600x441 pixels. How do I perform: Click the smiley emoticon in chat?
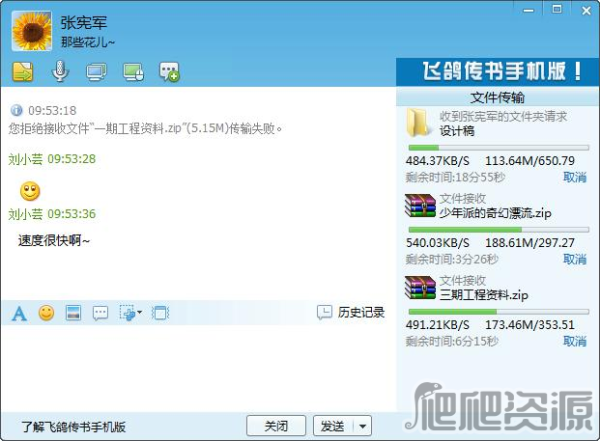pos(30,191)
